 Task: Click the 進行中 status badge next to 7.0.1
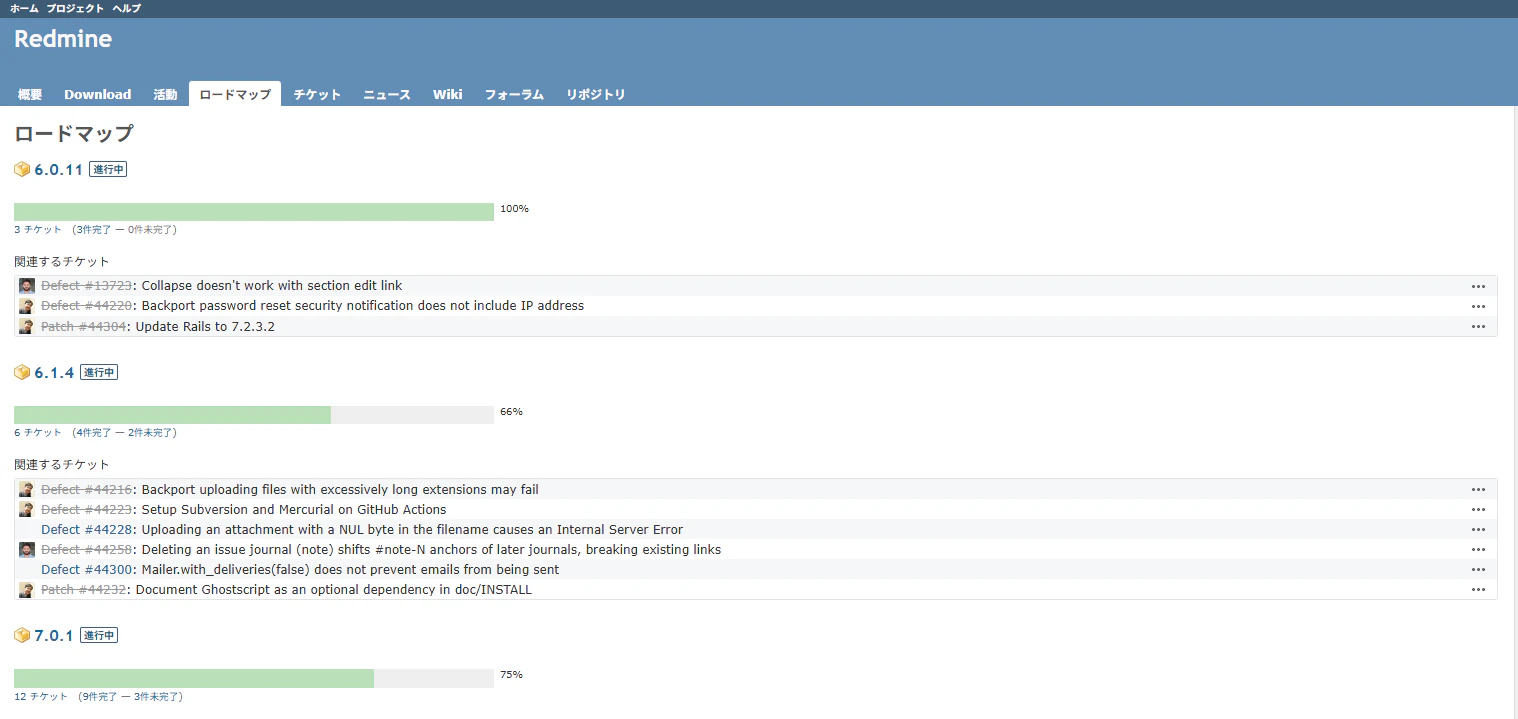pyautogui.click(x=99, y=635)
